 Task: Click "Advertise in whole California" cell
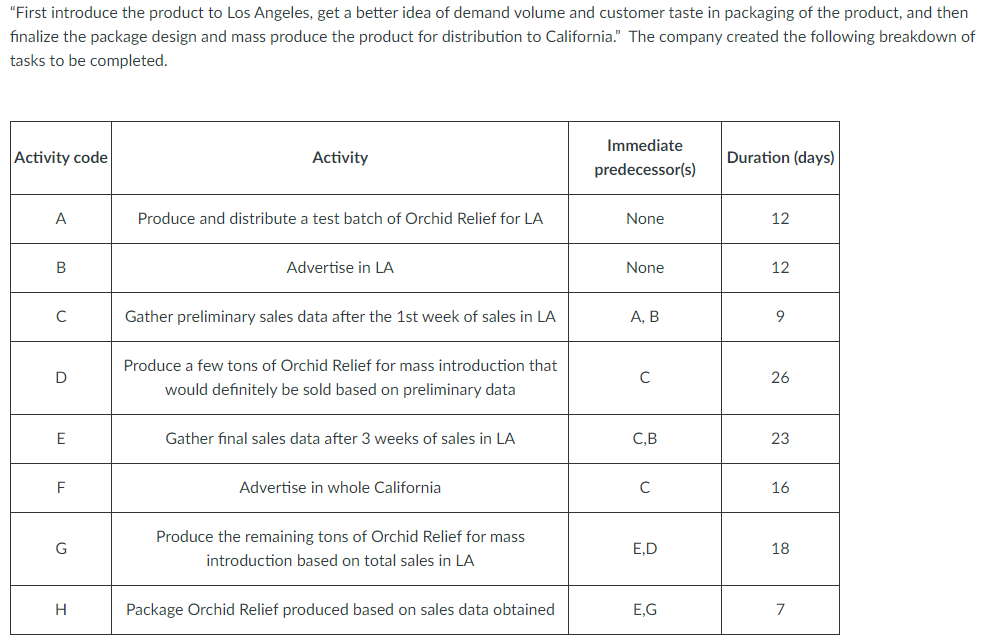340,488
